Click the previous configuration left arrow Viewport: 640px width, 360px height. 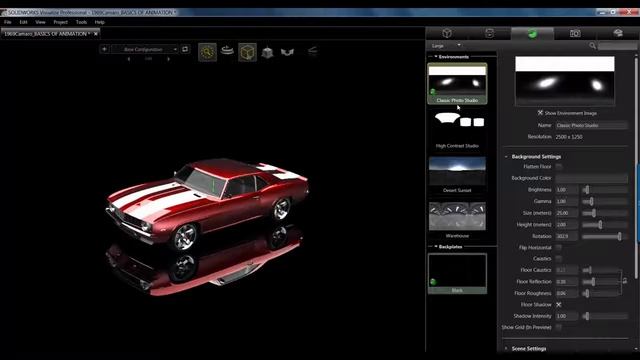click(129, 59)
